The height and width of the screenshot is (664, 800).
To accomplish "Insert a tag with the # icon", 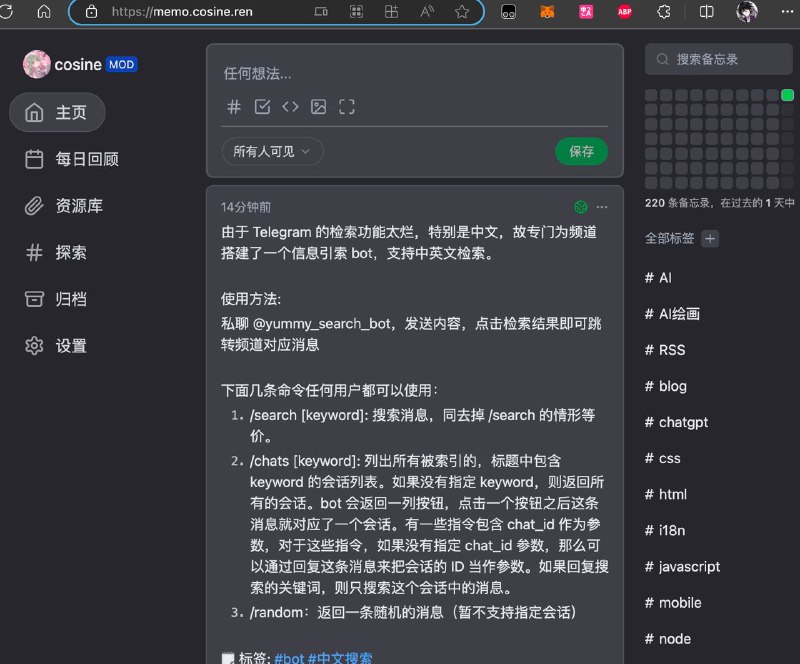I will click(233, 106).
